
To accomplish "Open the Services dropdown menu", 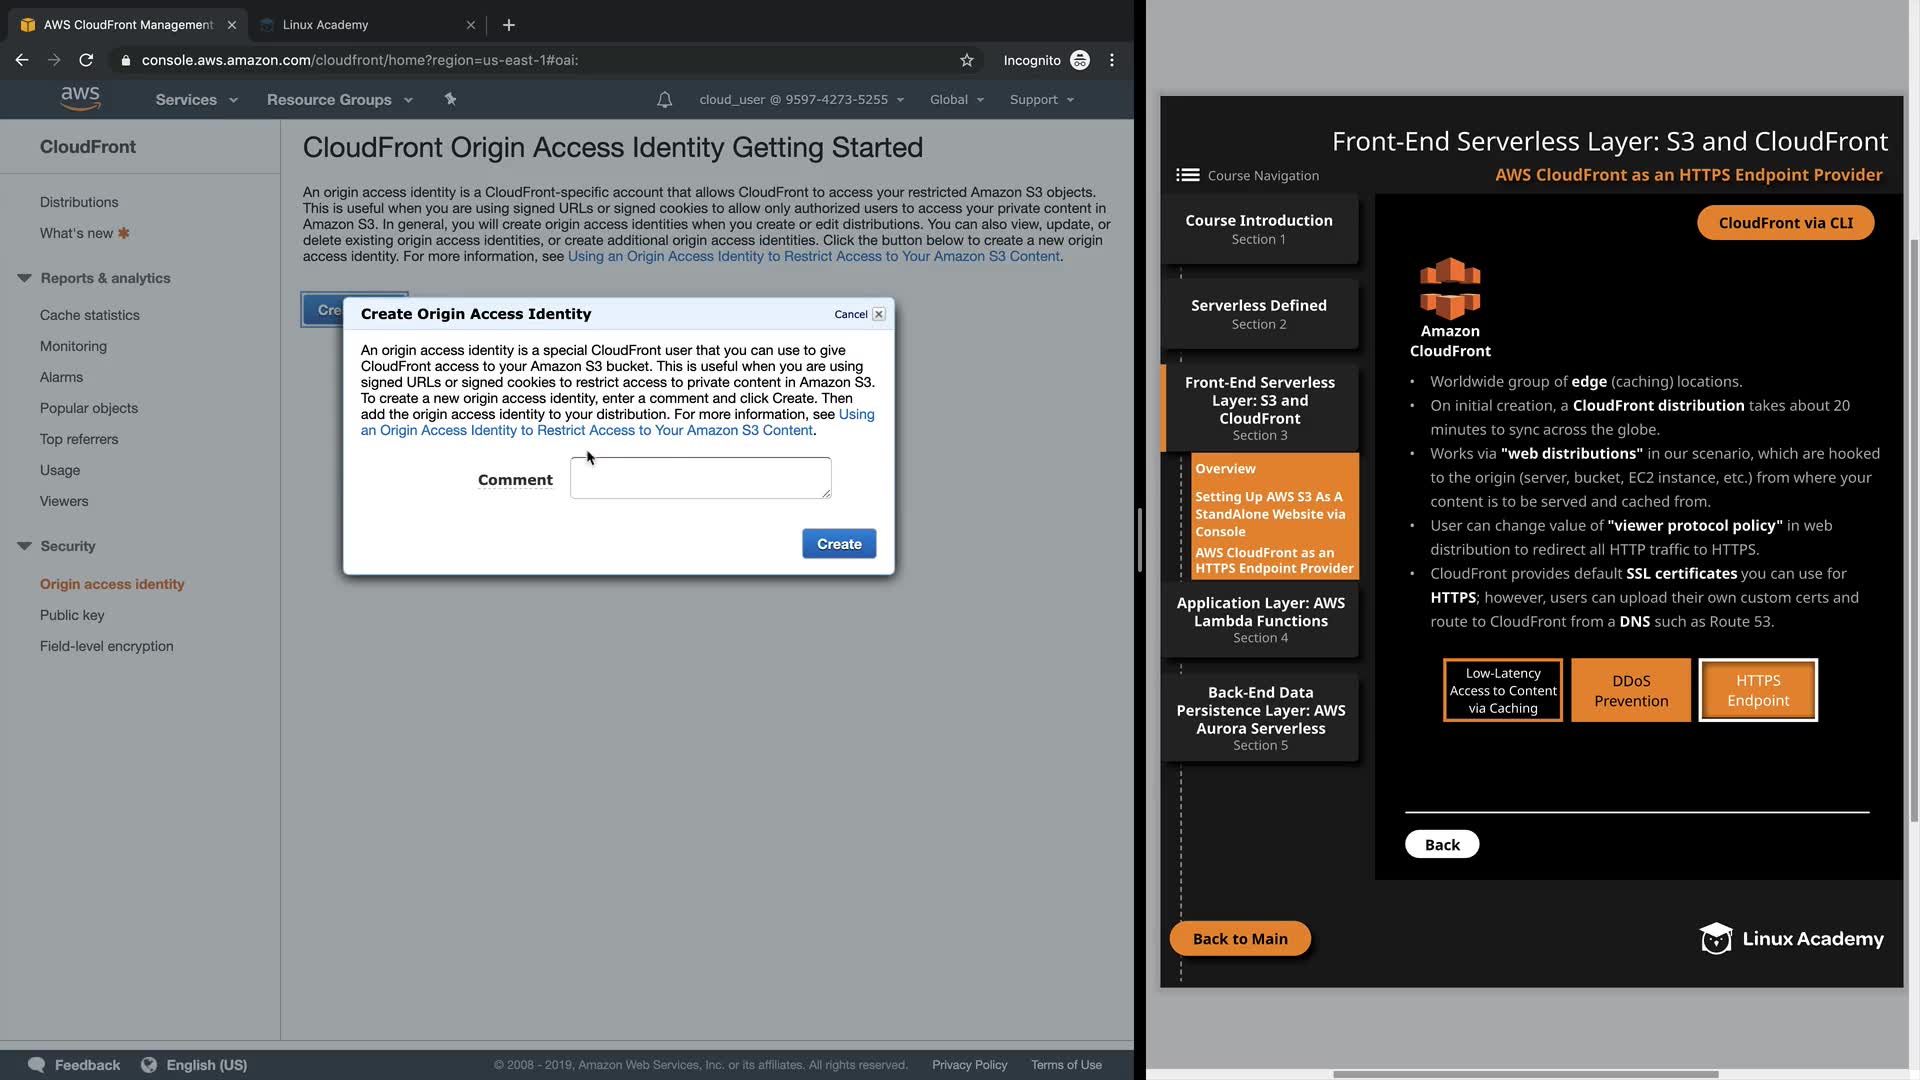I will [x=196, y=100].
